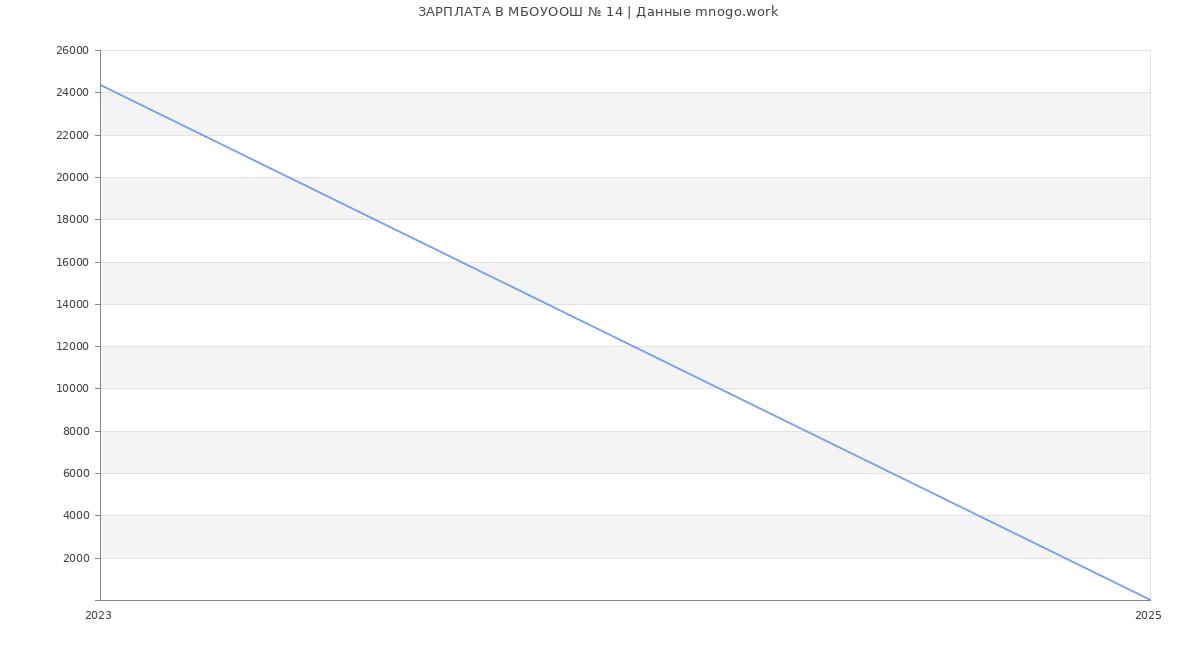Click the 20000 y-axis label
Image resolution: width=1200 pixels, height=650 pixels.
pos(72,177)
